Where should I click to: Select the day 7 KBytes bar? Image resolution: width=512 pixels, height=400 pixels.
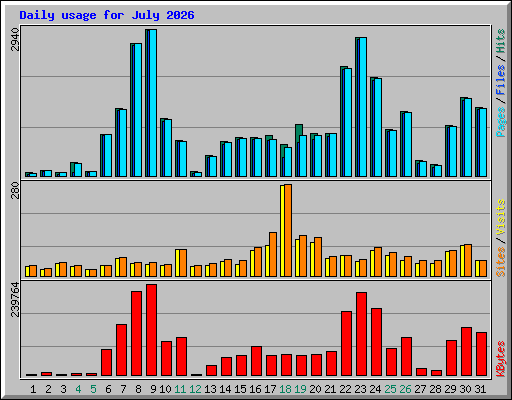121,350
